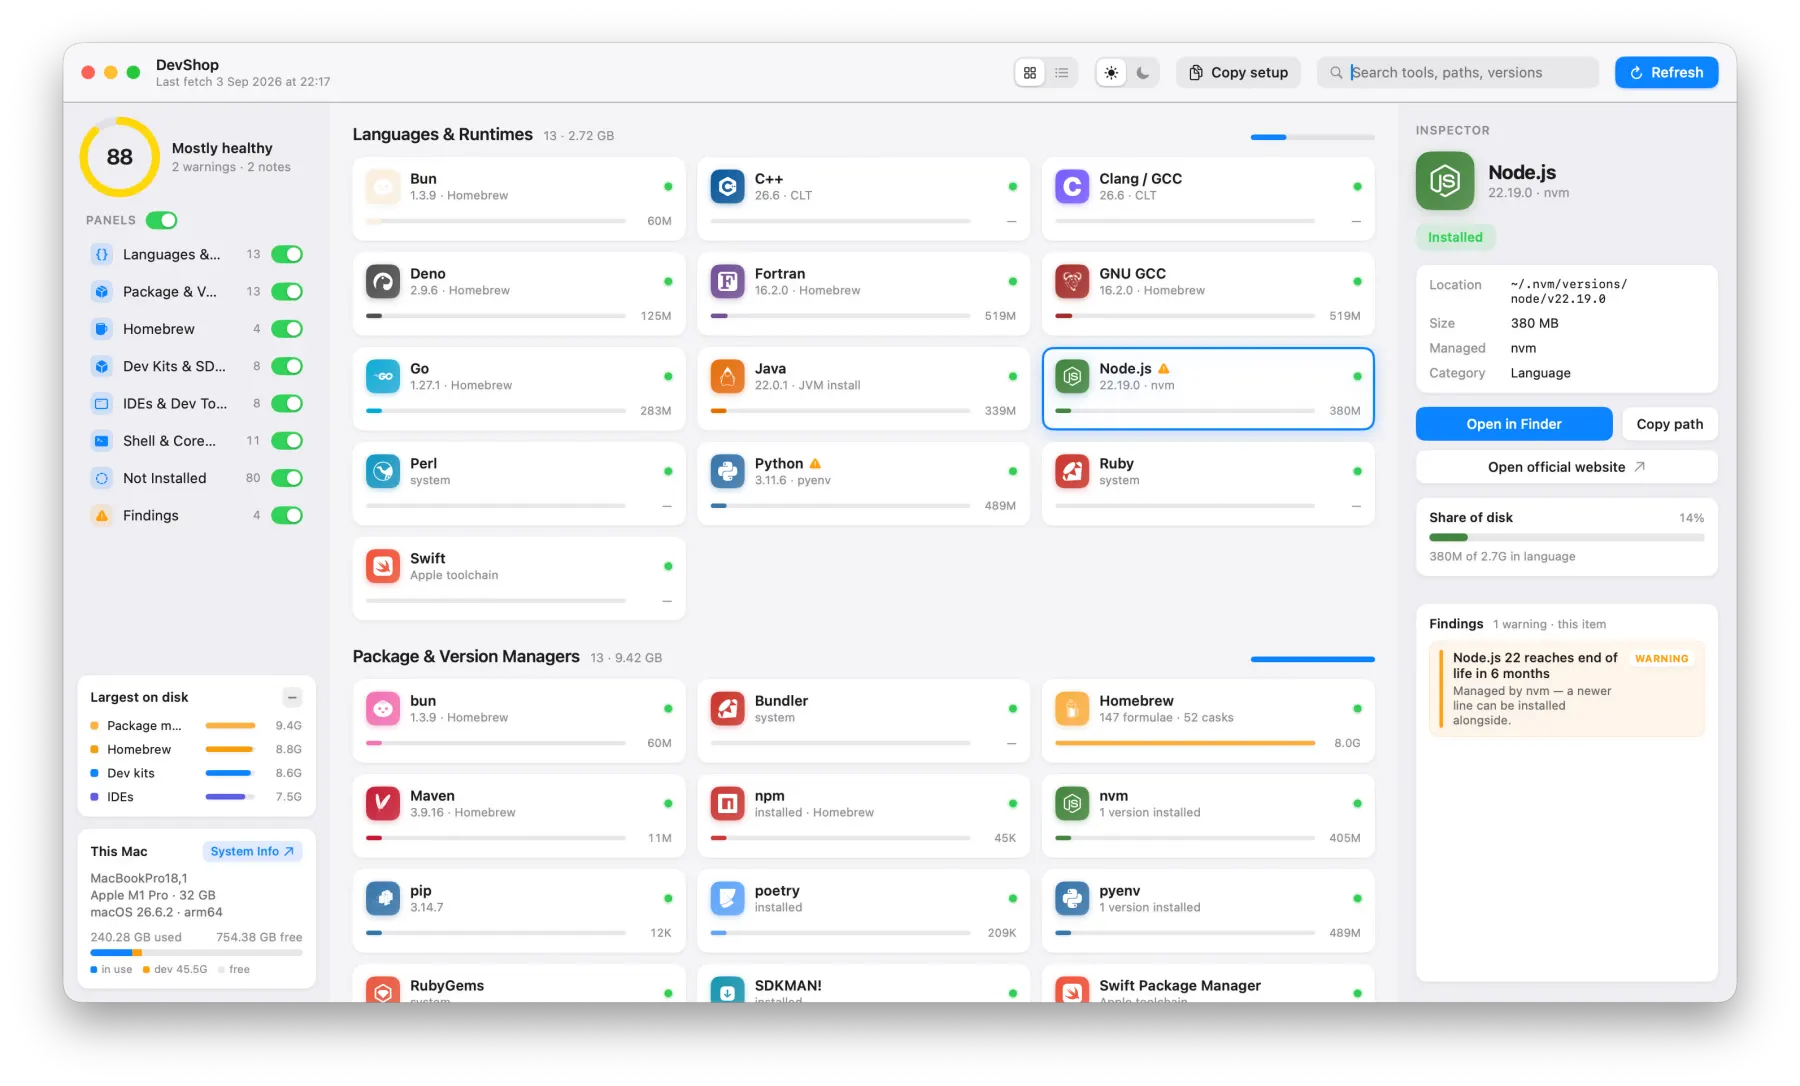Click the Swift language icon
Viewport: 1800px width, 1086px height.
(x=383, y=566)
